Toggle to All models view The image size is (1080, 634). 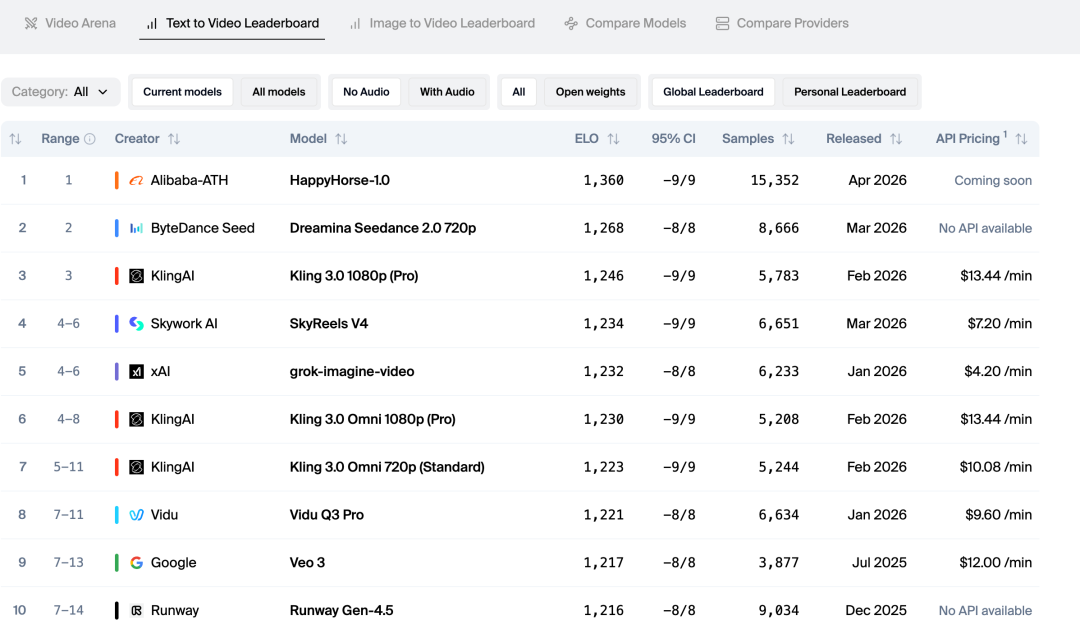(279, 92)
